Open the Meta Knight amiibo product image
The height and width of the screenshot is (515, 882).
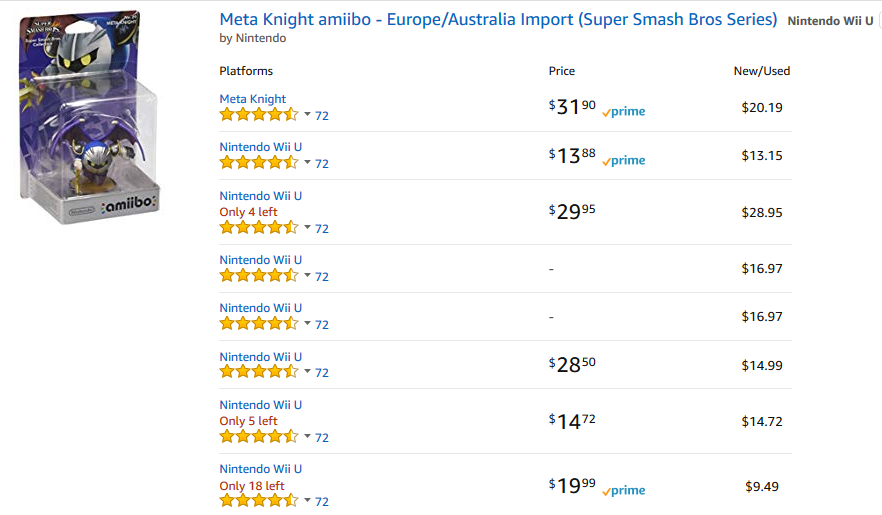coord(89,116)
